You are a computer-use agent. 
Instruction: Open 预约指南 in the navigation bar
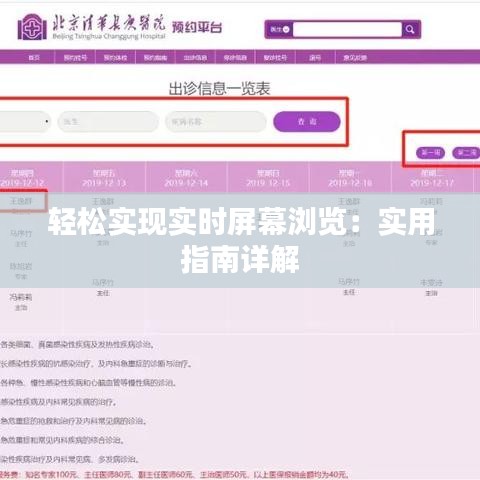click(155, 58)
